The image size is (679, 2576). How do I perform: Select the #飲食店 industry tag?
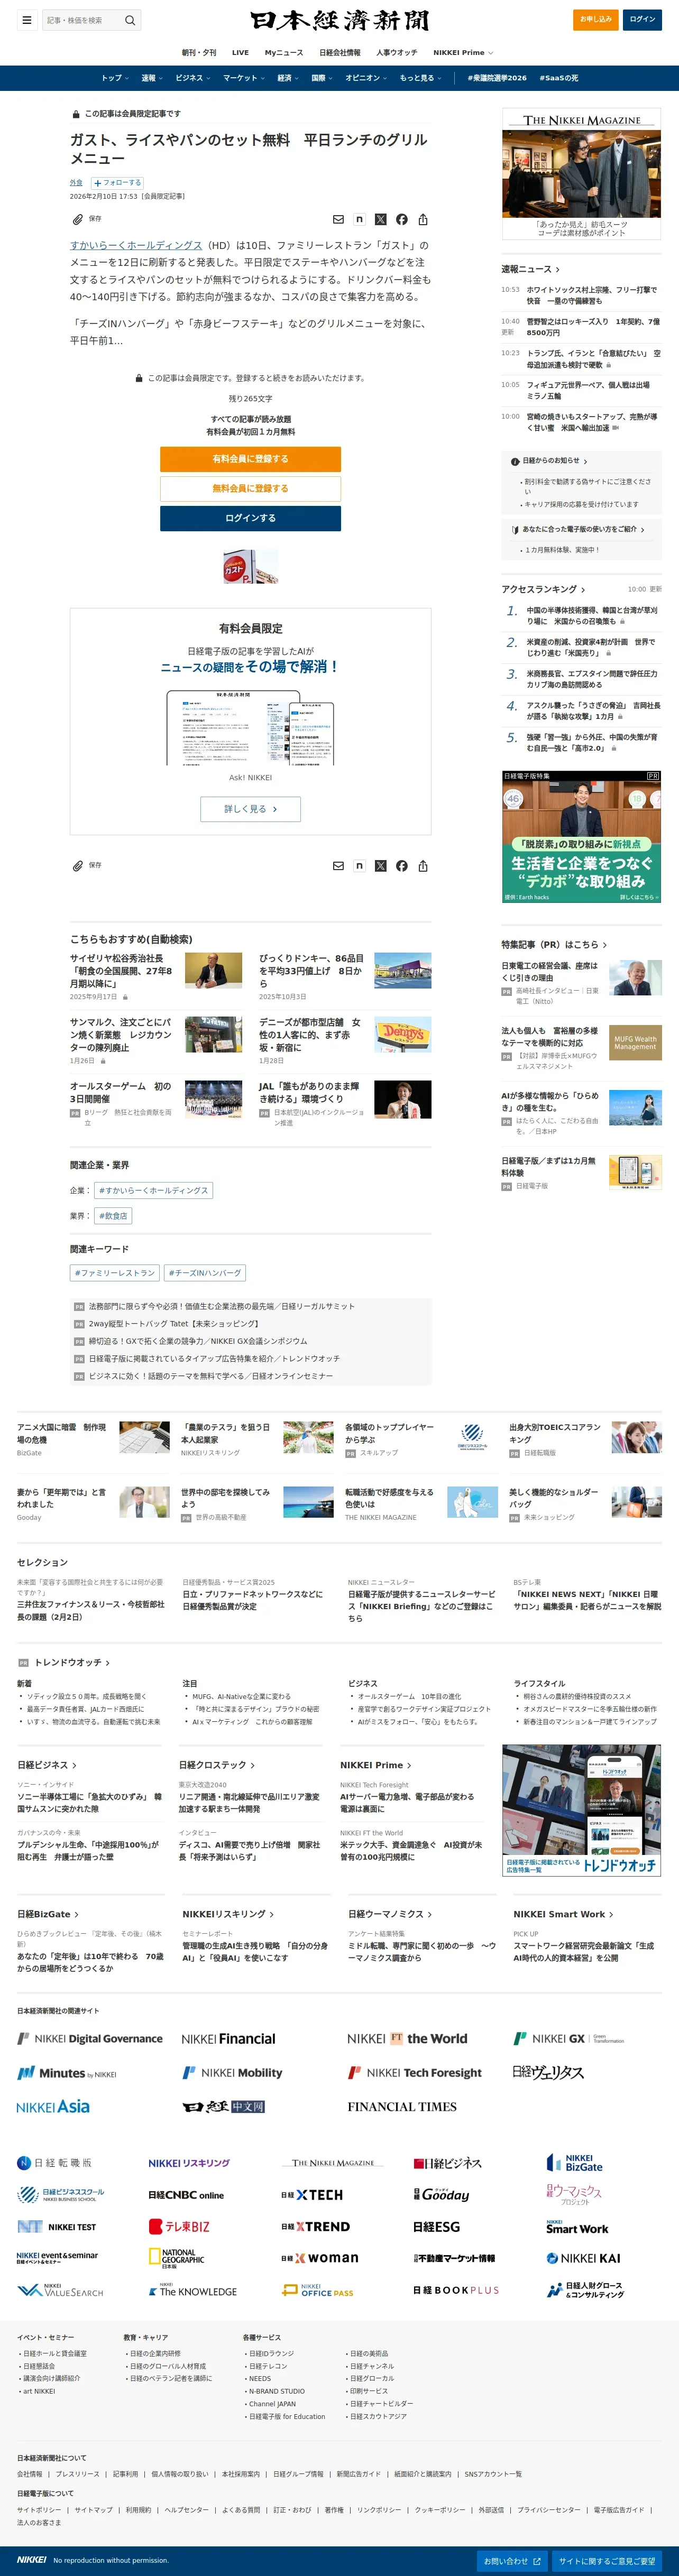[x=113, y=1217]
